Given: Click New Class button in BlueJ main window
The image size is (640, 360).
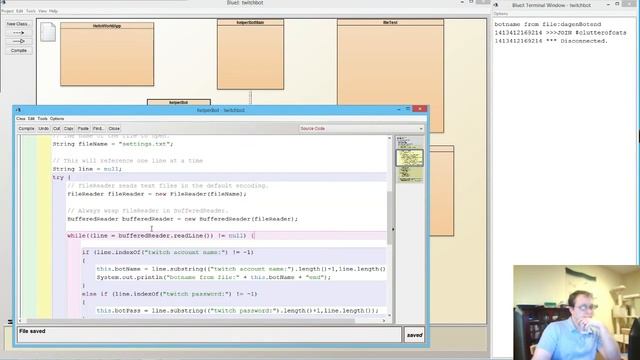Looking at the screenshot, I should (x=18, y=24).
